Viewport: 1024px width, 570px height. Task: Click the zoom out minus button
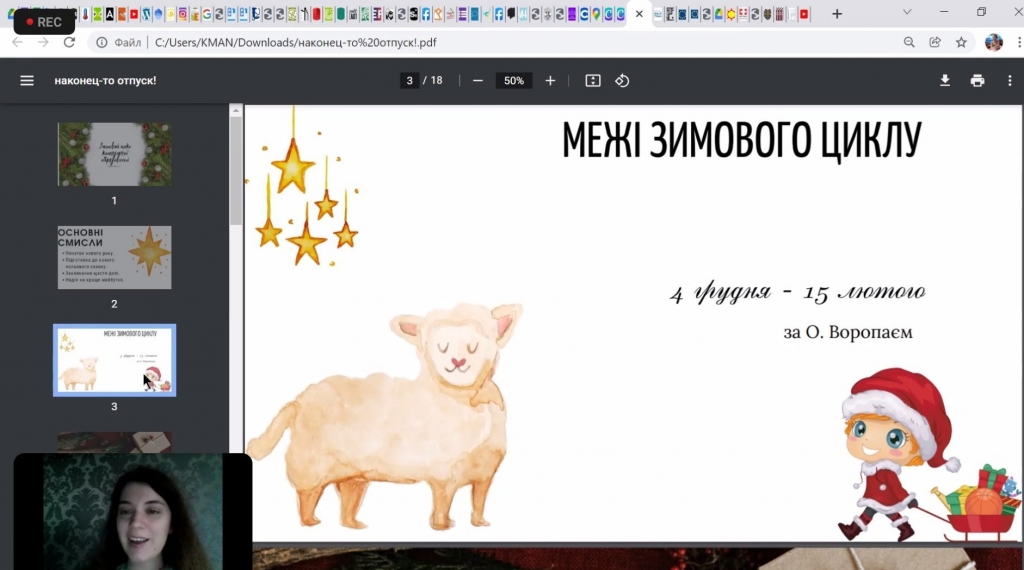(478, 81)
